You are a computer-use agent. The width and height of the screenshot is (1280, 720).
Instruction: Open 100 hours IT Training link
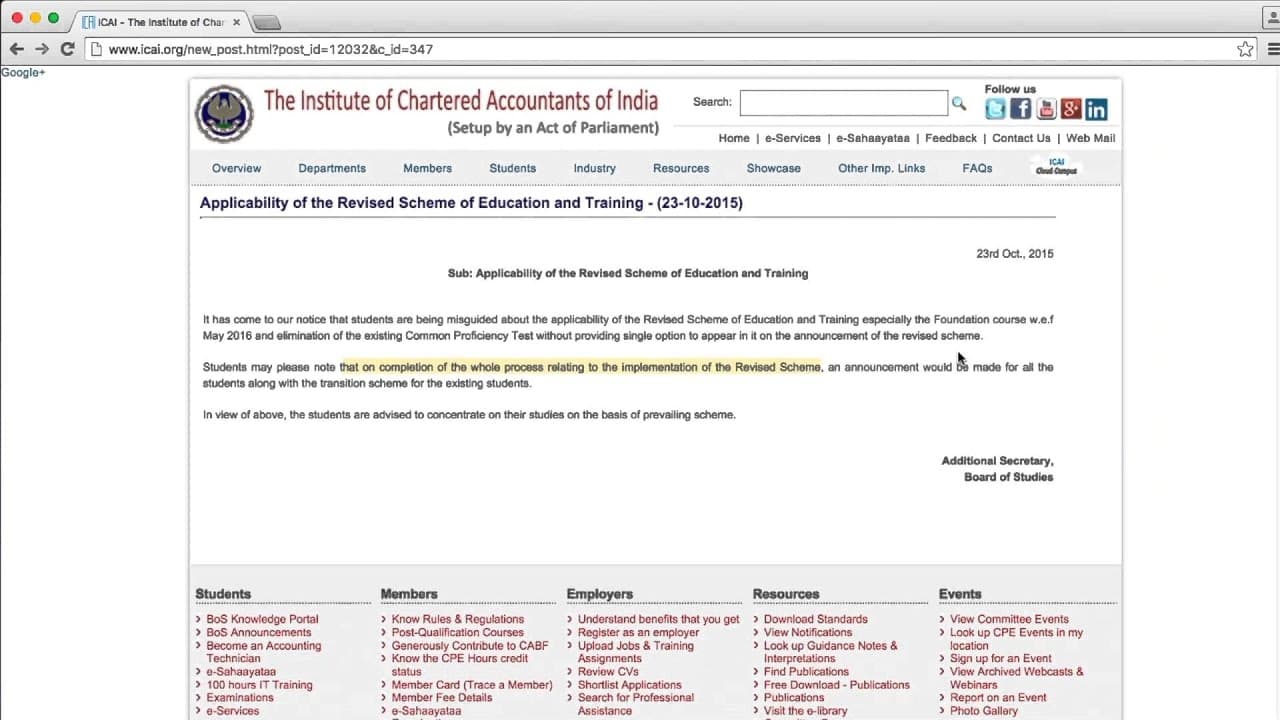pos(259,685)
